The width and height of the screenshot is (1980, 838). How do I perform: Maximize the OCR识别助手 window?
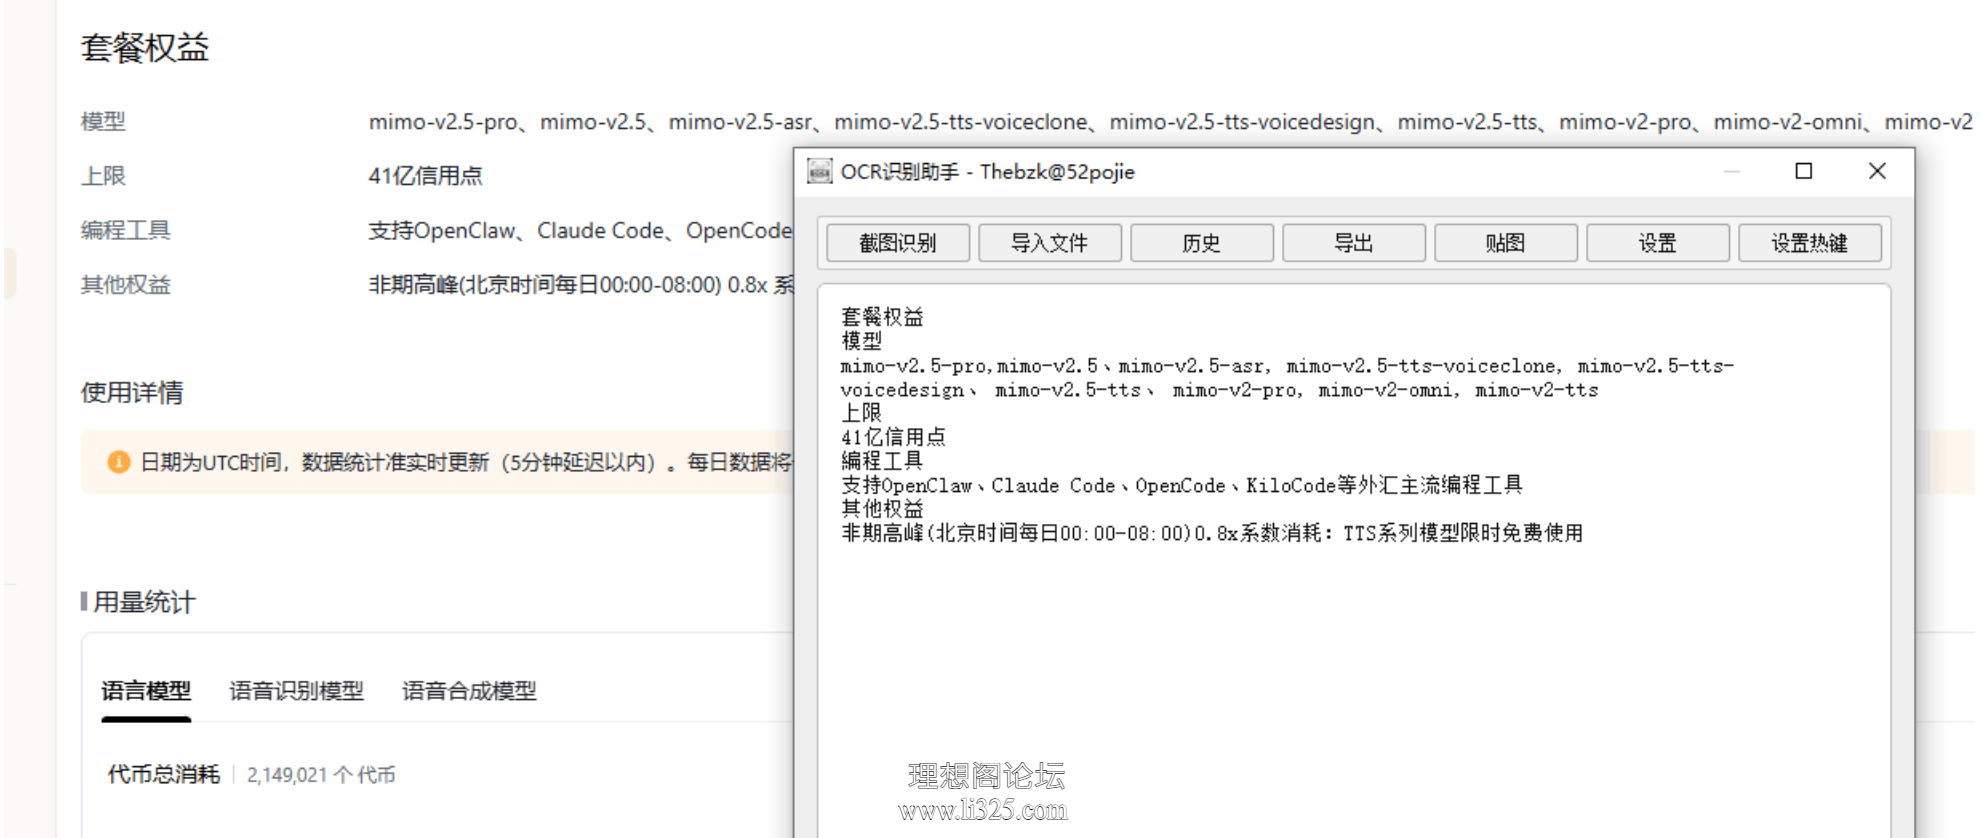point(1804,171)
